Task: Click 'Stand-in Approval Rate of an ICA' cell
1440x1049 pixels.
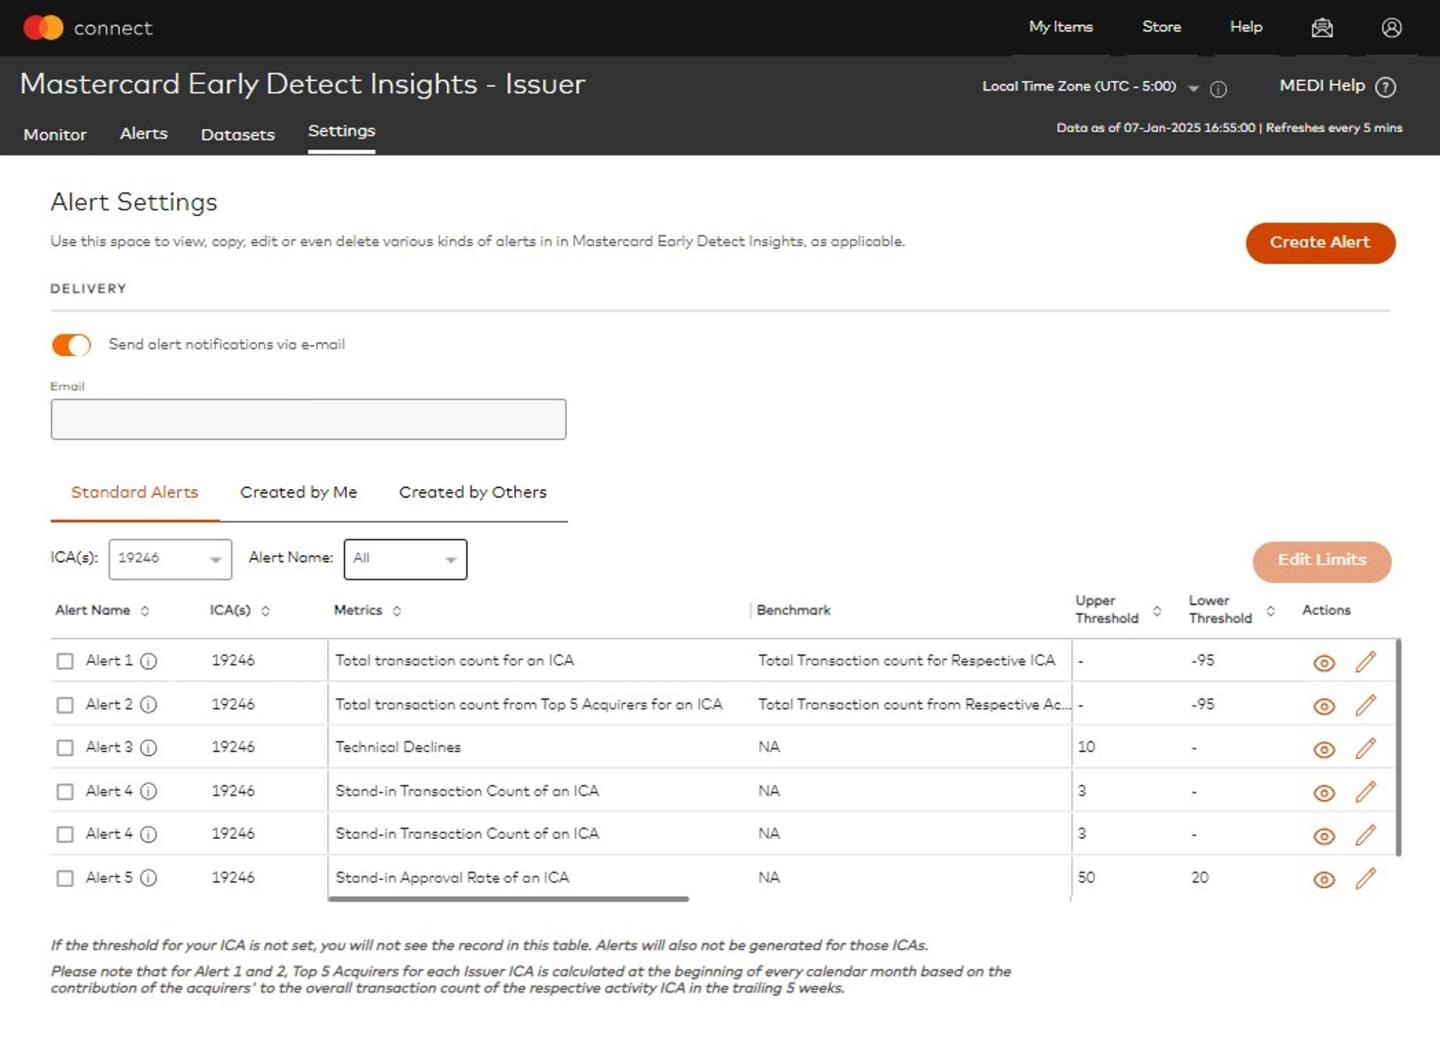Action: [452, 877]
